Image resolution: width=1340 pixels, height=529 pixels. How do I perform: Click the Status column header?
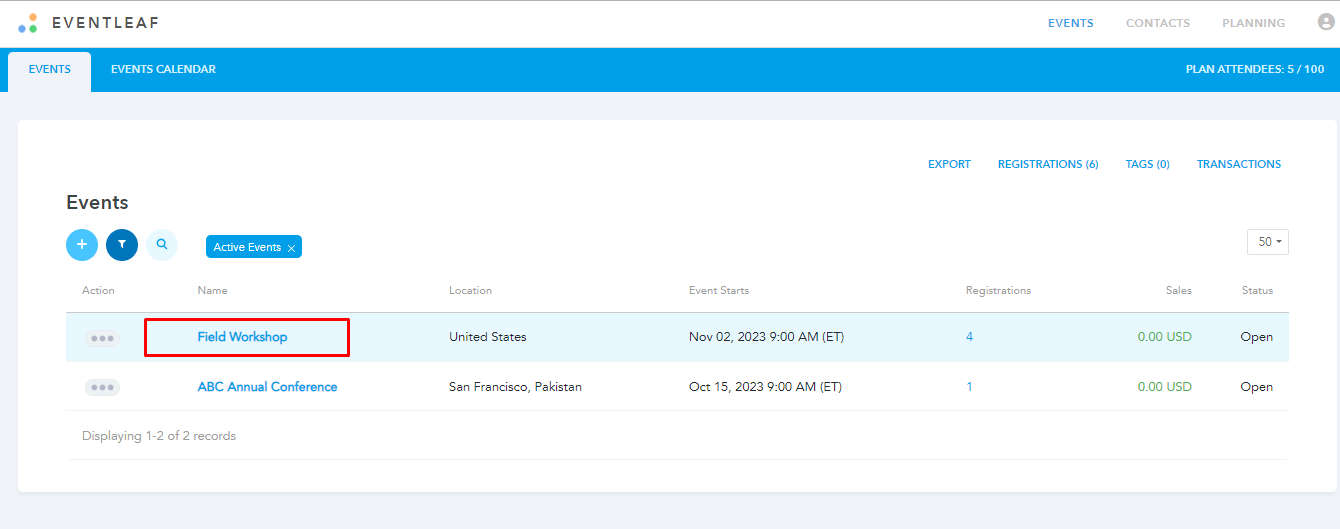(x=1257, y=291)
